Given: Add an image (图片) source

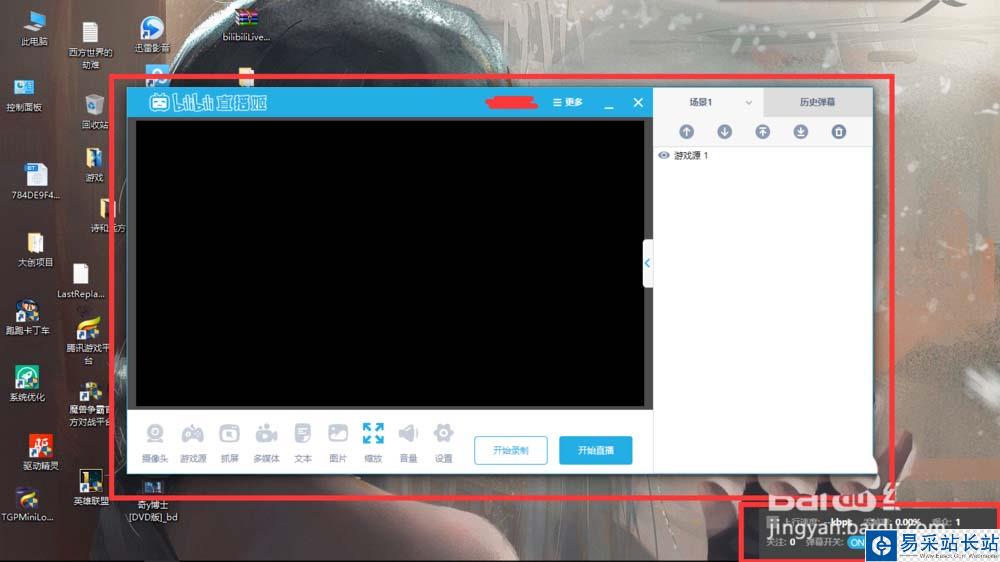Looking at the screenshot, I should click(x=338, y=443).
